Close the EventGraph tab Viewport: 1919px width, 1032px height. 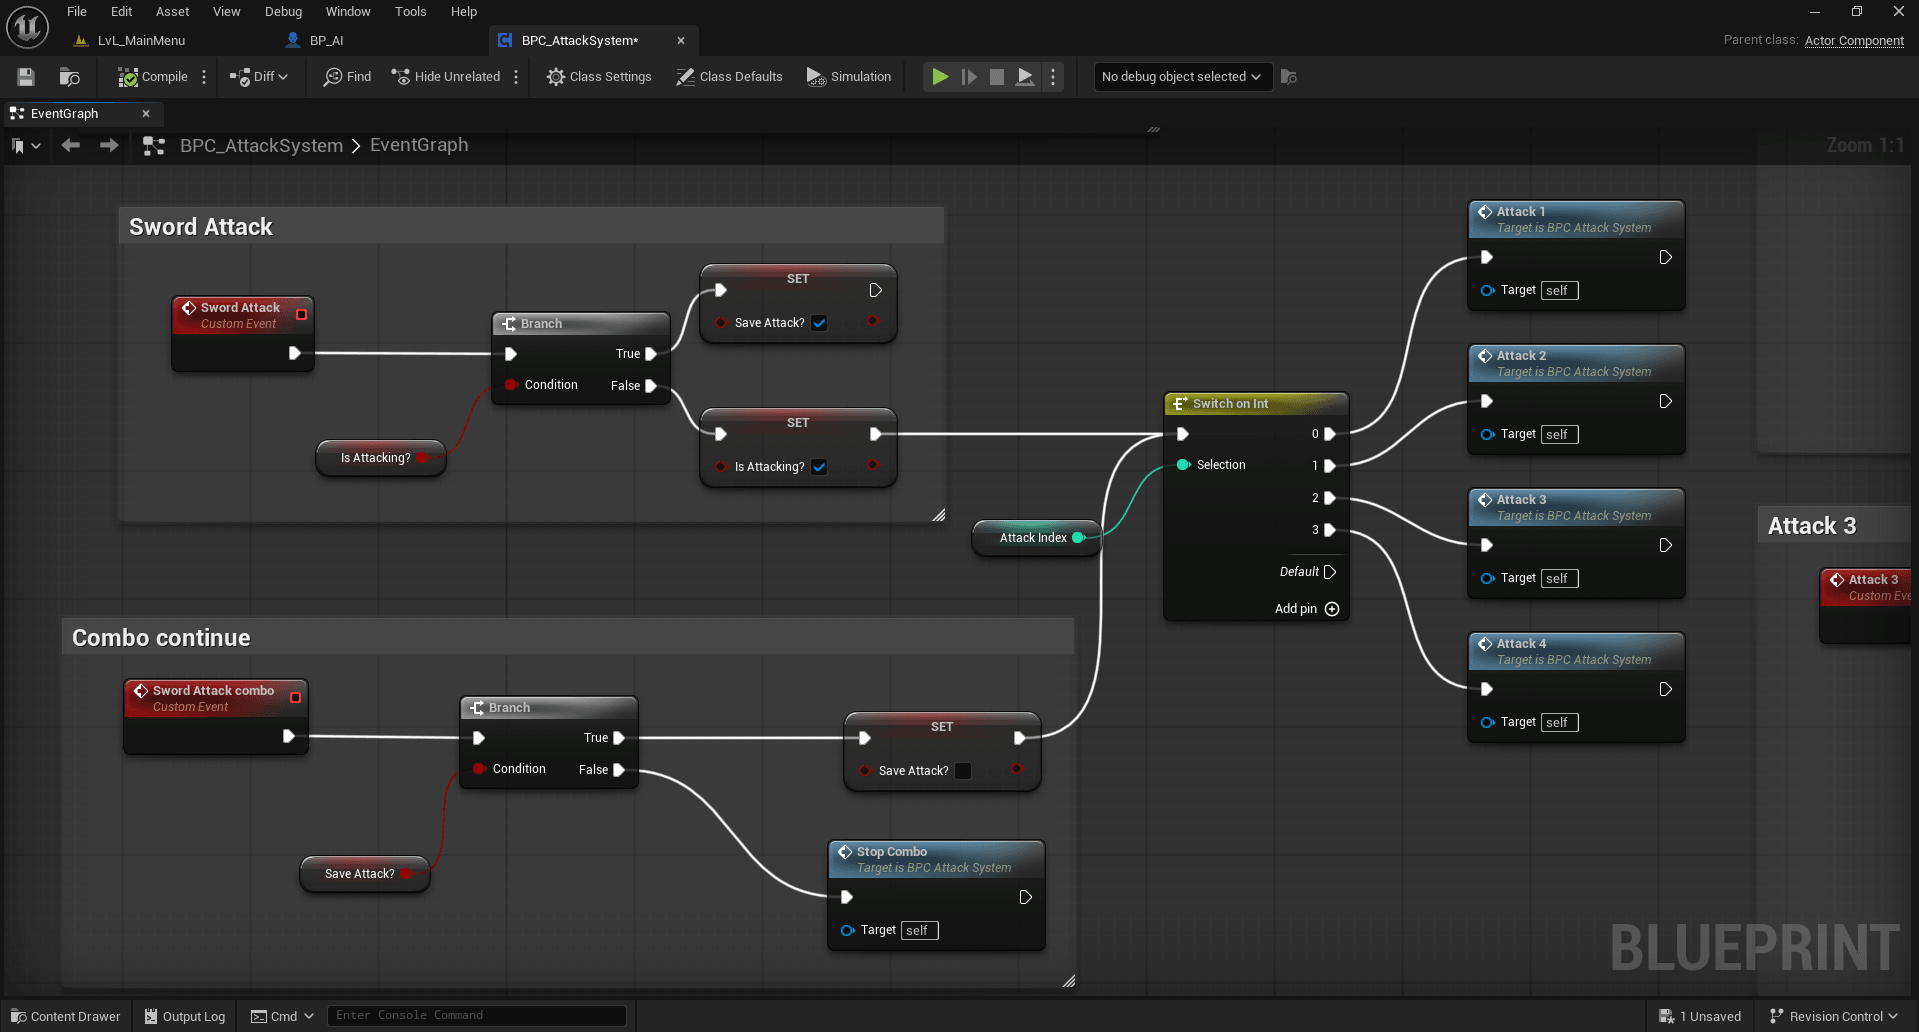146,114
